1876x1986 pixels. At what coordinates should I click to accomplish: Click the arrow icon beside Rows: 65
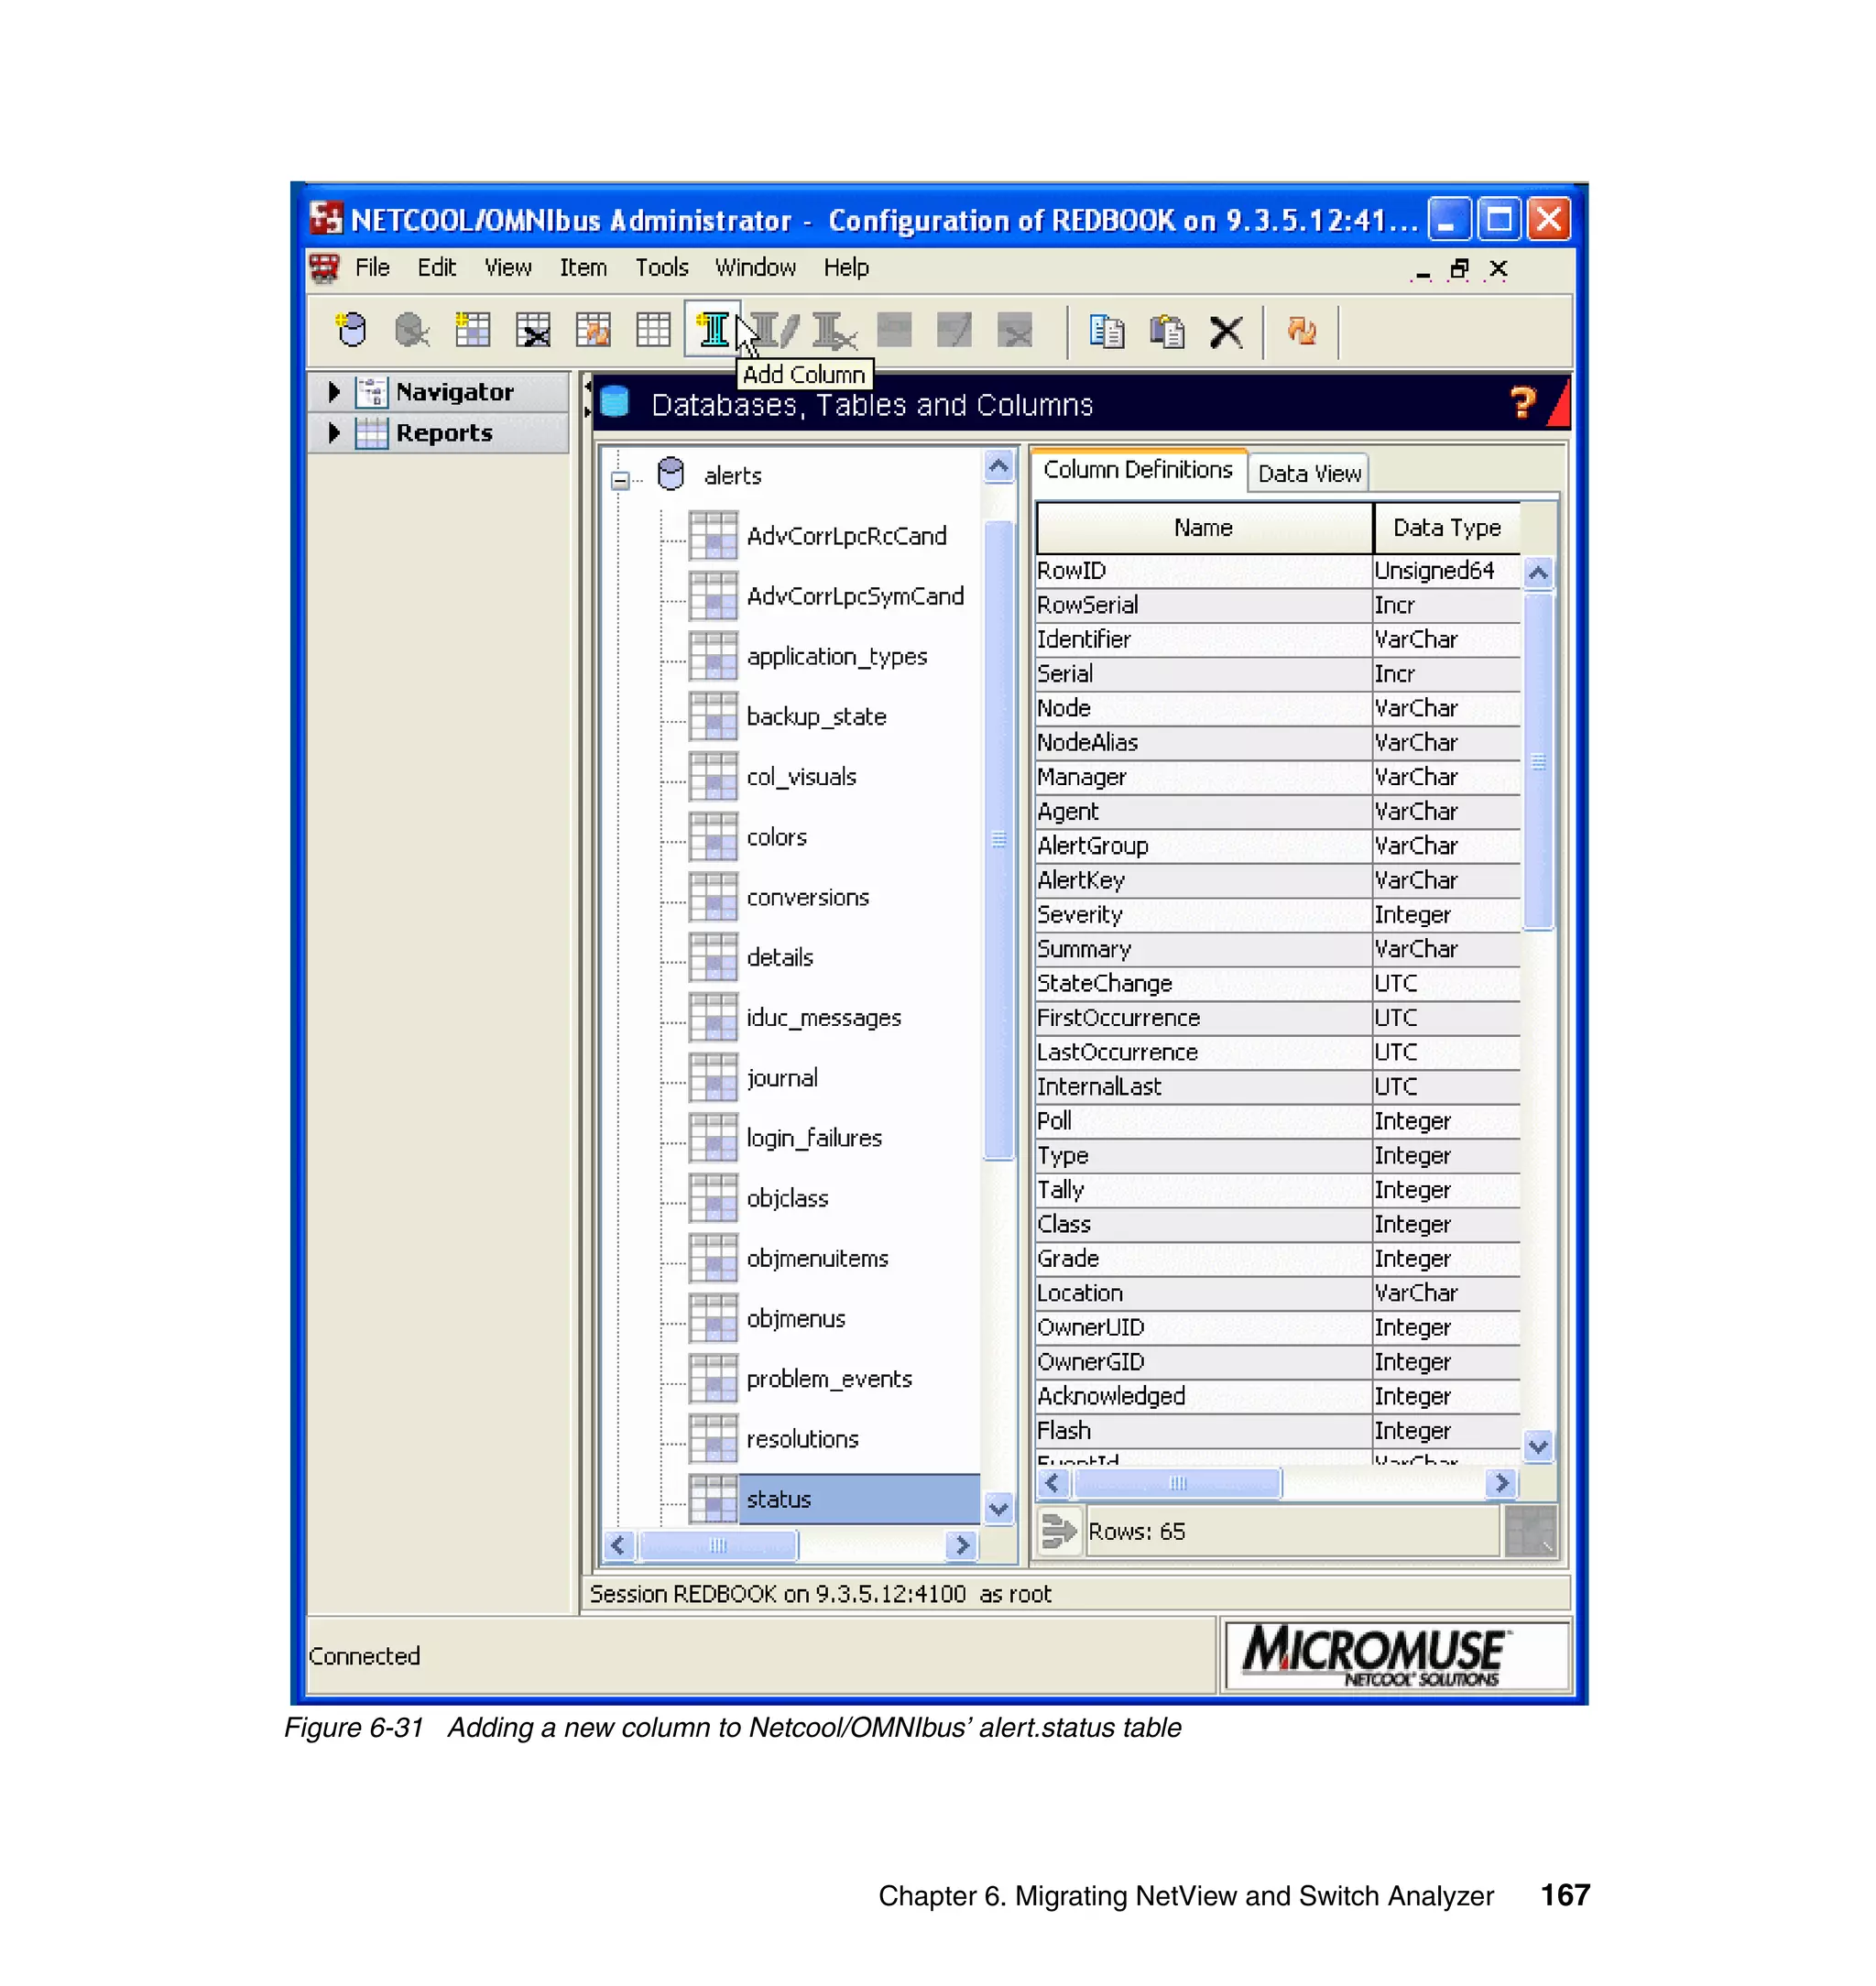click(x=1058, y=1530)
